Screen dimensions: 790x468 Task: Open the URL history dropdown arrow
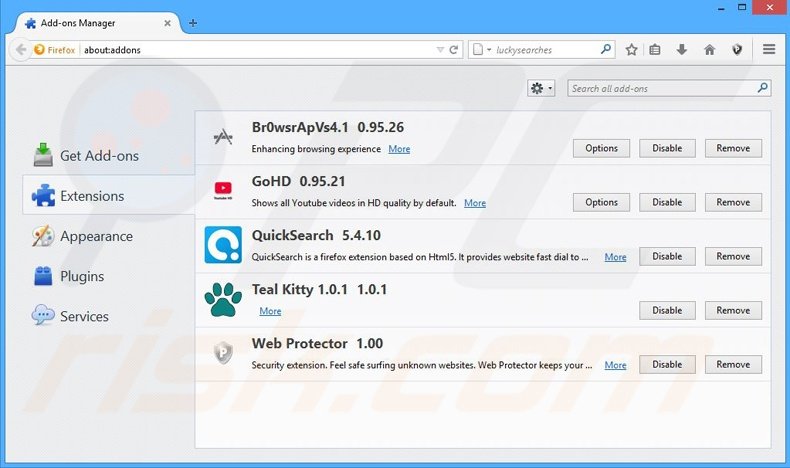pyautogui.click(x=440, y=49)
